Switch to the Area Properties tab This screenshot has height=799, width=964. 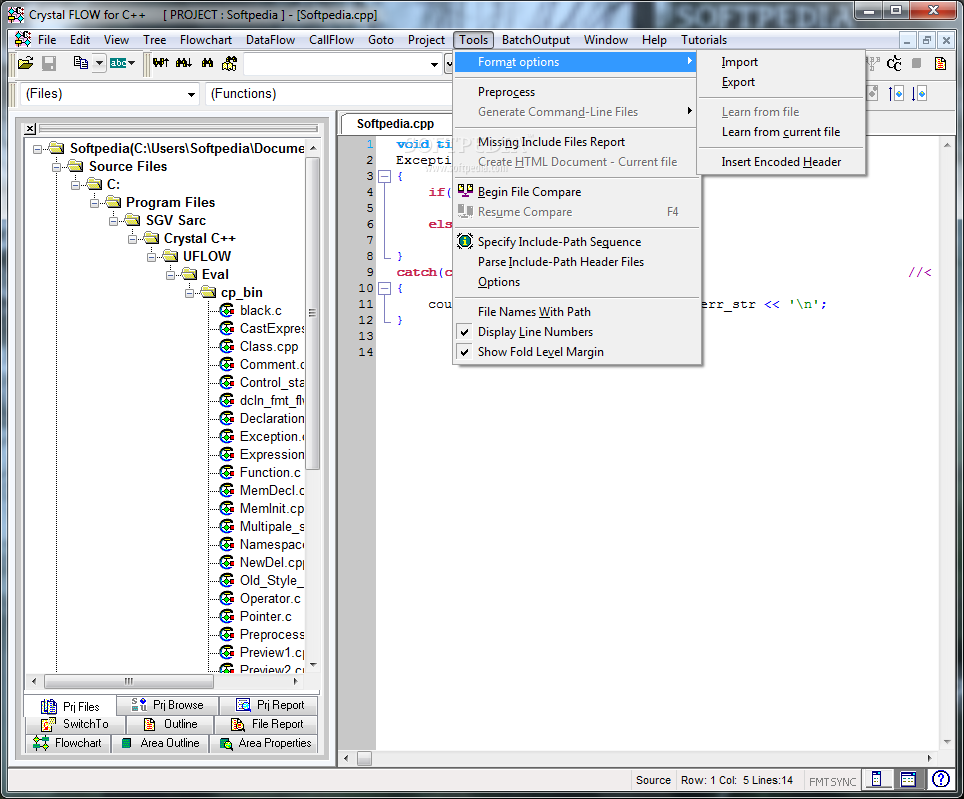[x=265, y=743]
